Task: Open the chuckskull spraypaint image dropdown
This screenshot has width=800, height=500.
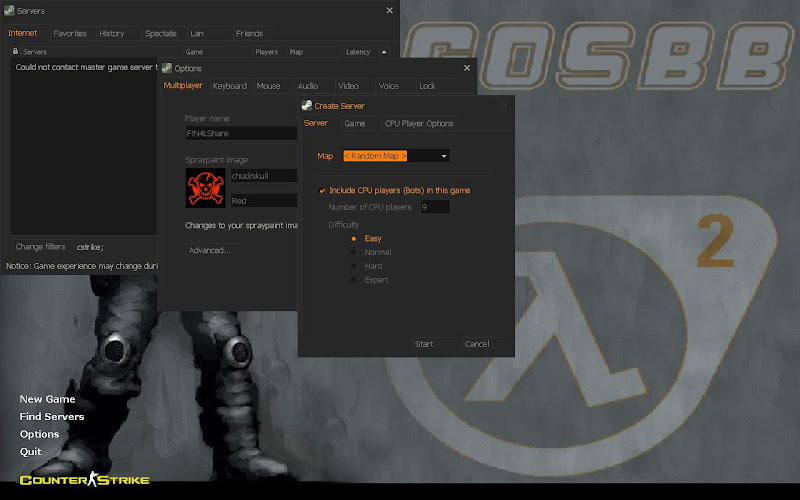Action: [264, 176]
